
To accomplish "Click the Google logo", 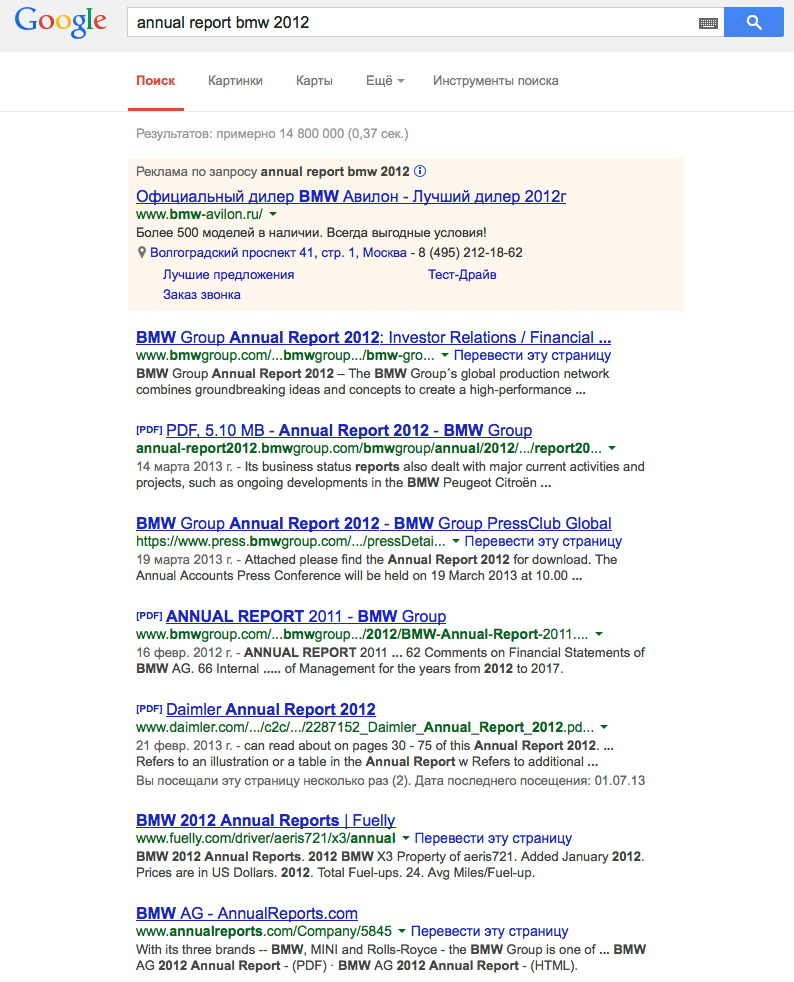I will 61,22.
